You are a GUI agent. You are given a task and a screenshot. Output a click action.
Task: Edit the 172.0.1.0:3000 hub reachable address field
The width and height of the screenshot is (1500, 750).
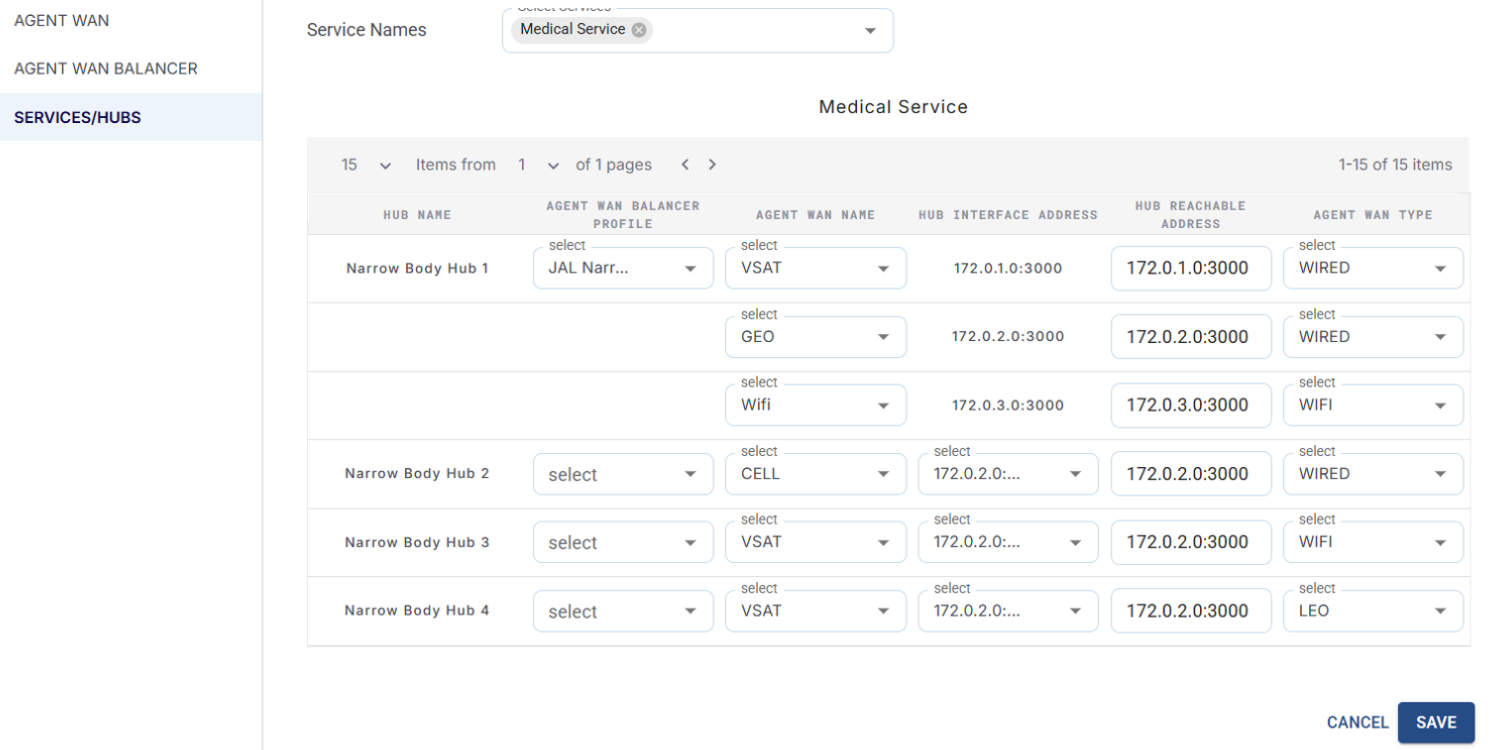(x=1190, y=268)
